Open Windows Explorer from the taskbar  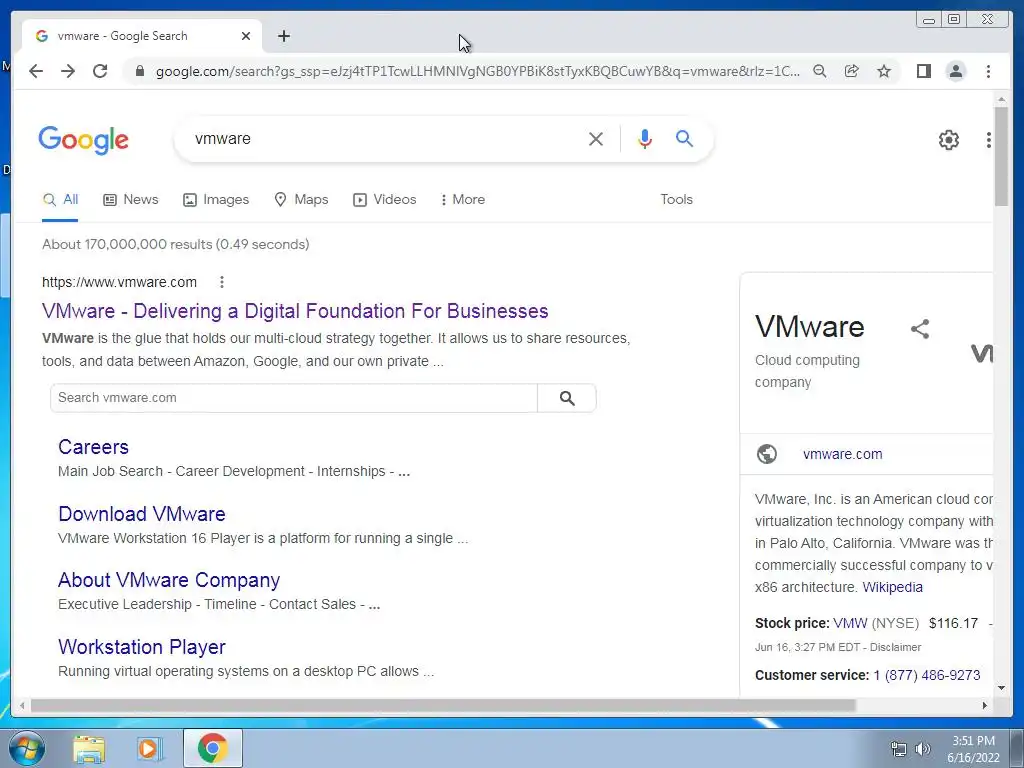click(89, 748)
